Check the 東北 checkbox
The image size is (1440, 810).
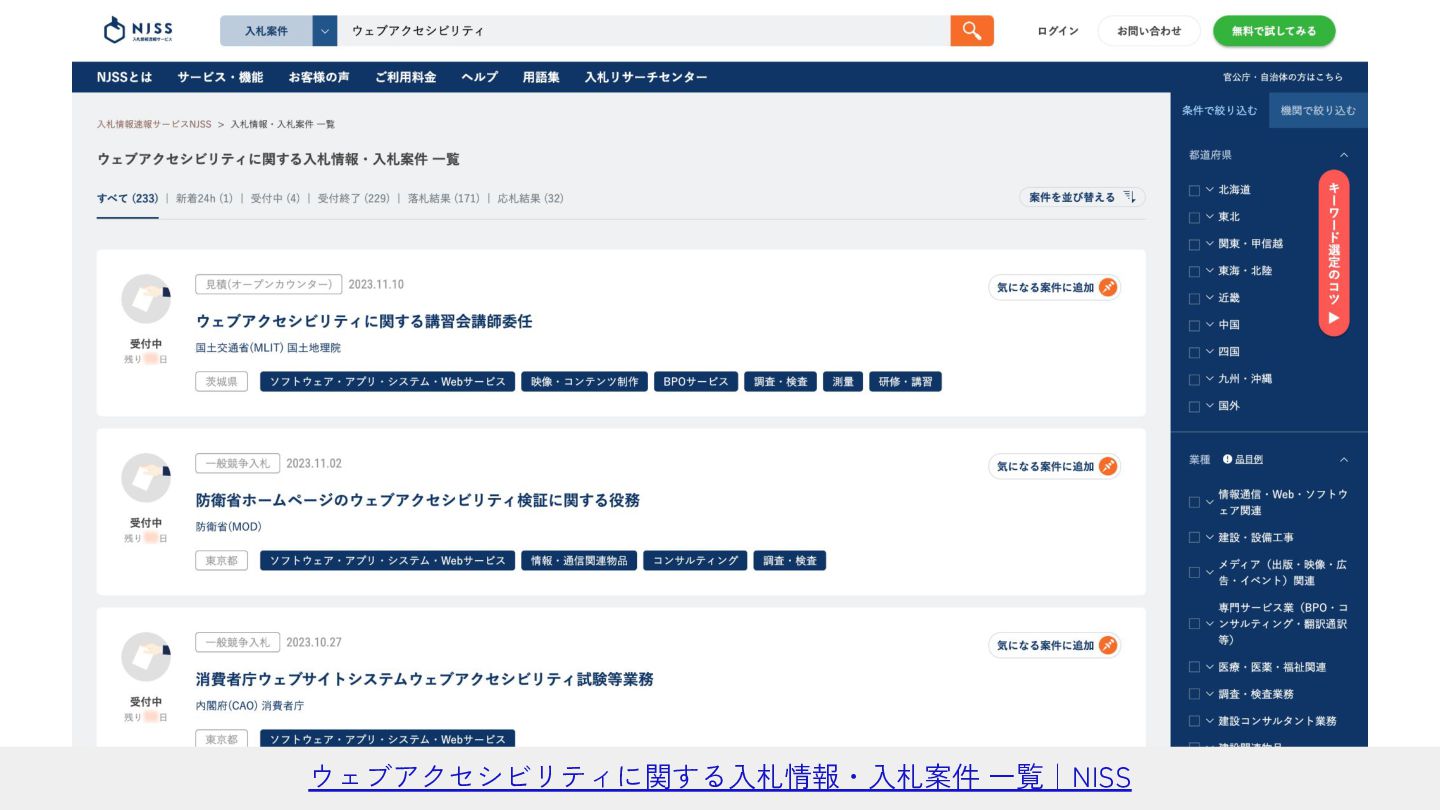1194,217
